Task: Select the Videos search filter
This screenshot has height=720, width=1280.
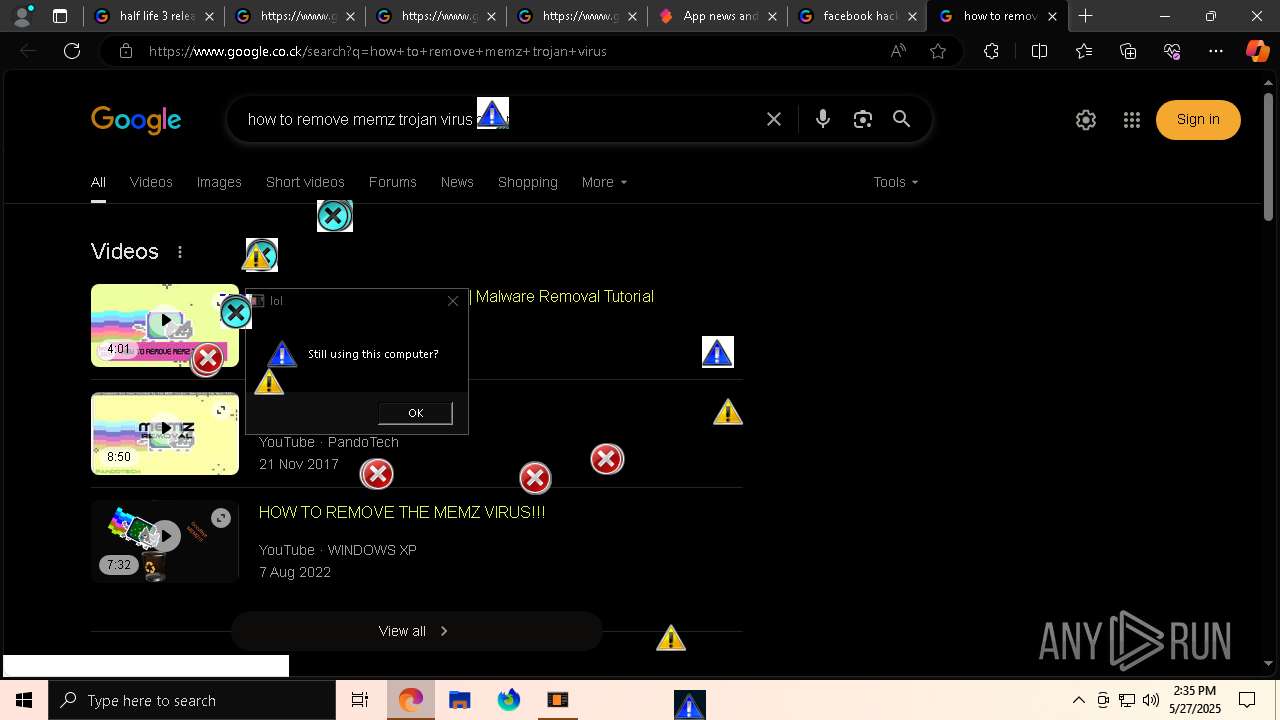Action: (151, 182)
